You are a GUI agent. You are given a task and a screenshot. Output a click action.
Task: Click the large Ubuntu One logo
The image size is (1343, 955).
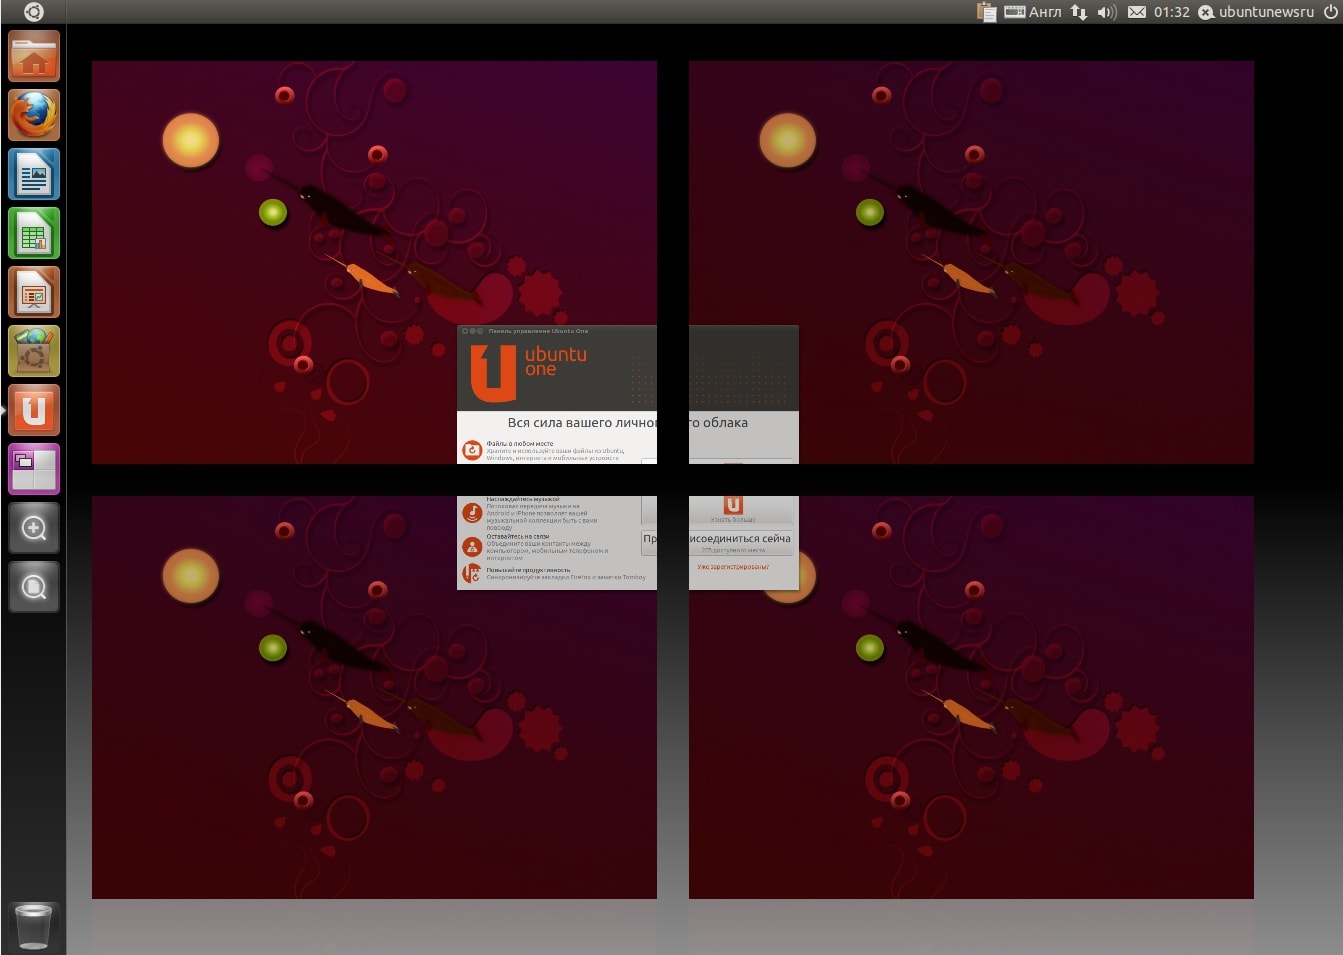[493, 373]
